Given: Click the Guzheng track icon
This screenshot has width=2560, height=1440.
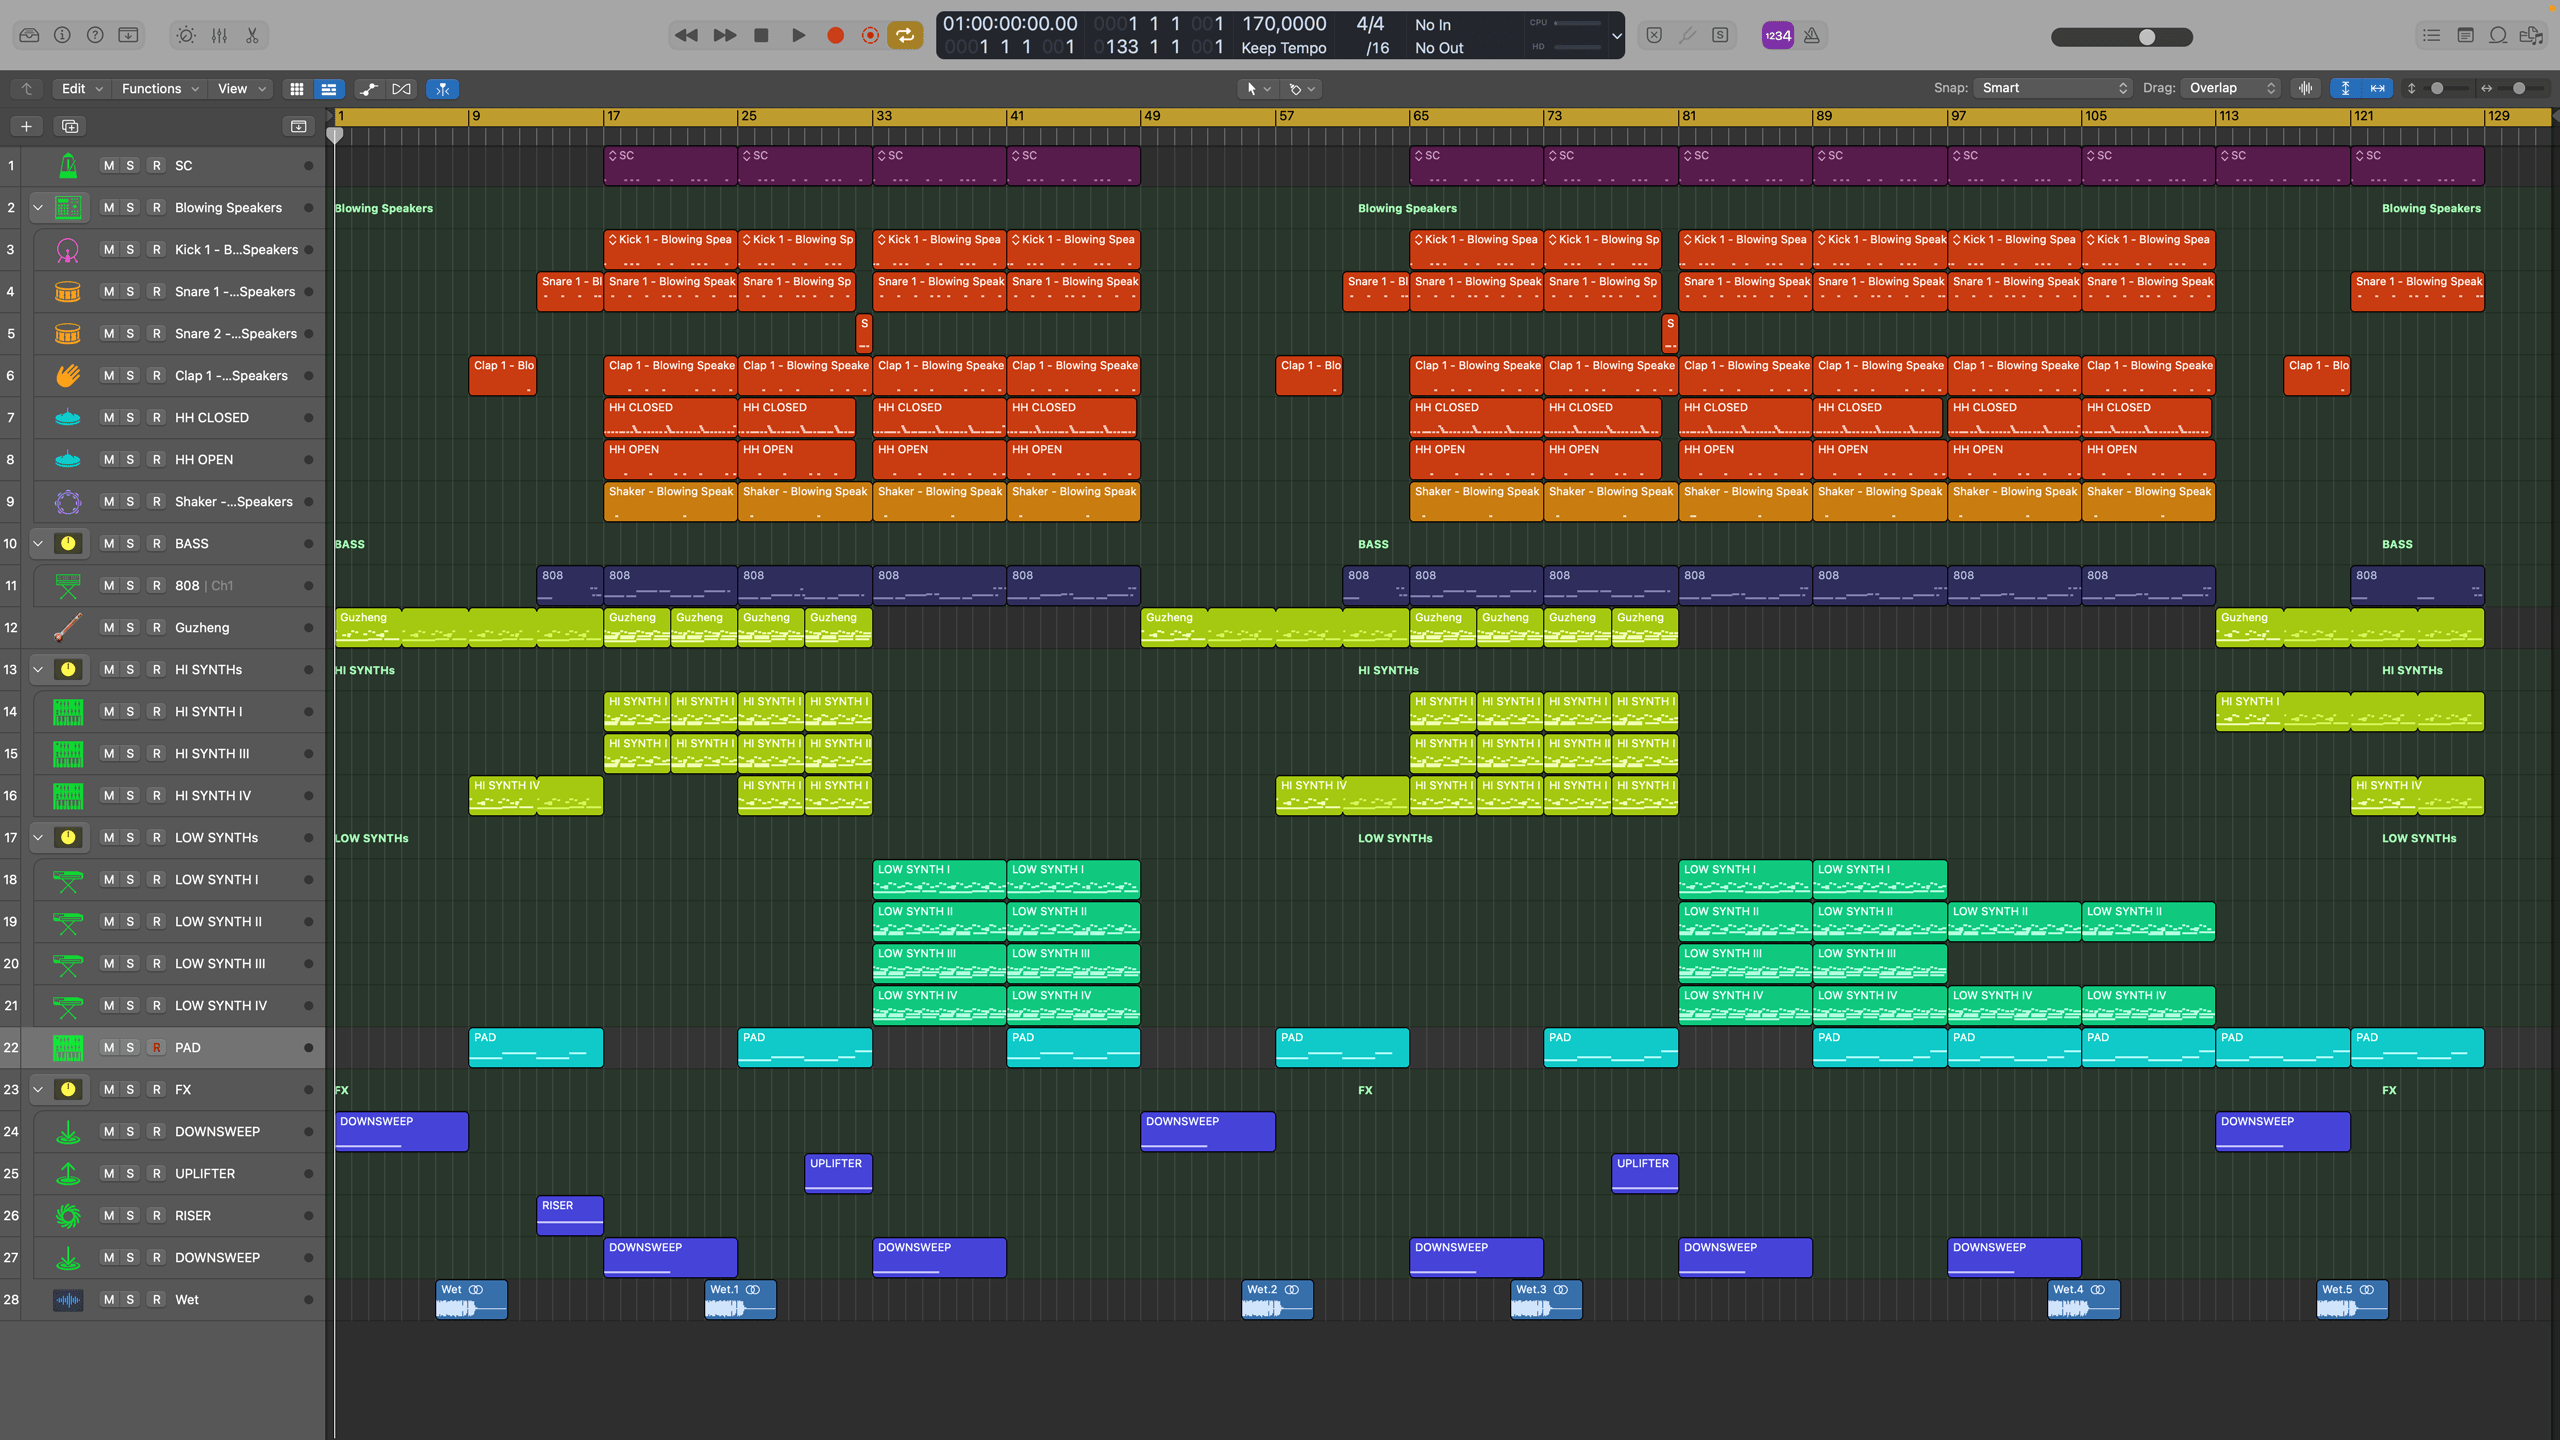Looking at the screenshot, I should click(68, 628).
